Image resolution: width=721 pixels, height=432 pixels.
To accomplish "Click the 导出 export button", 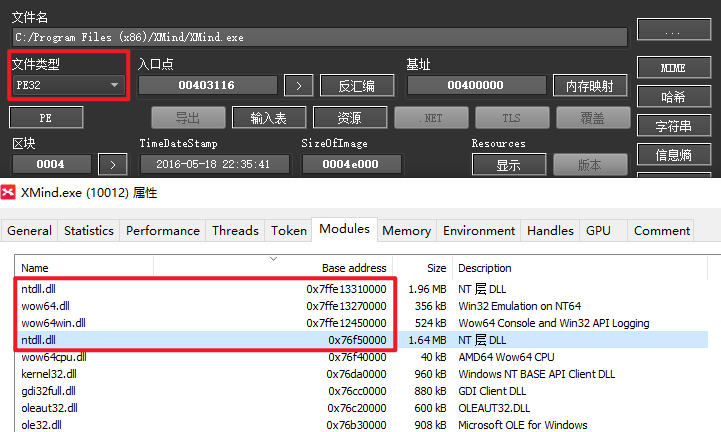I will click(188, 118).
